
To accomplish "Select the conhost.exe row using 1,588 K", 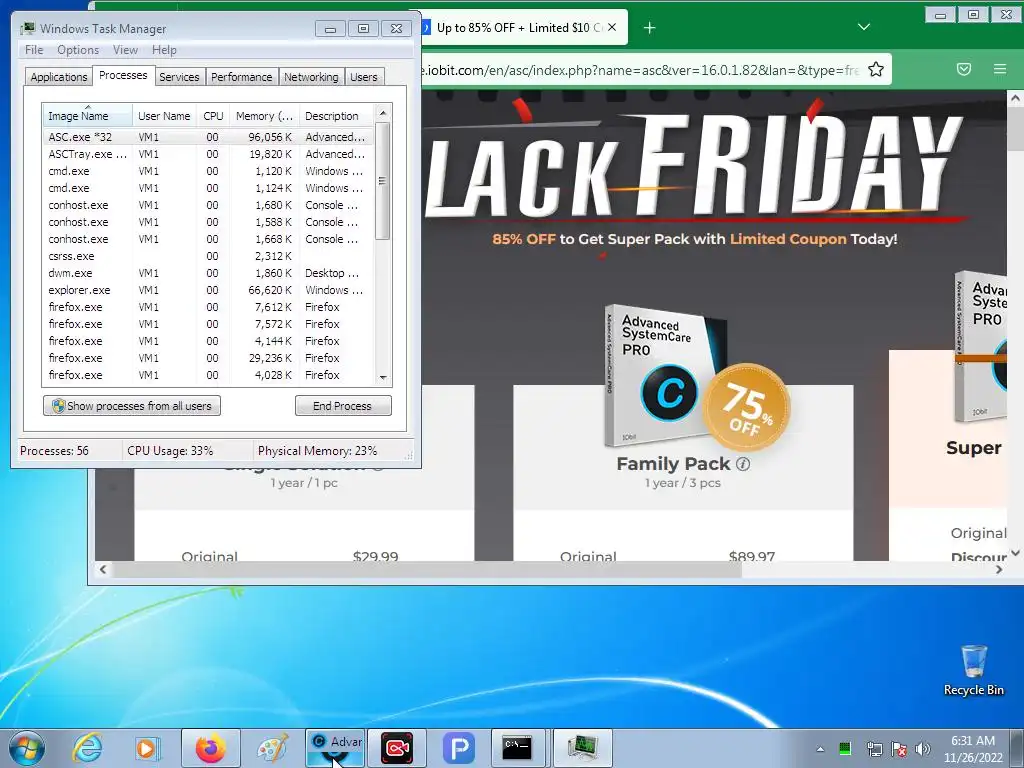I will click(x=209, y=222).
